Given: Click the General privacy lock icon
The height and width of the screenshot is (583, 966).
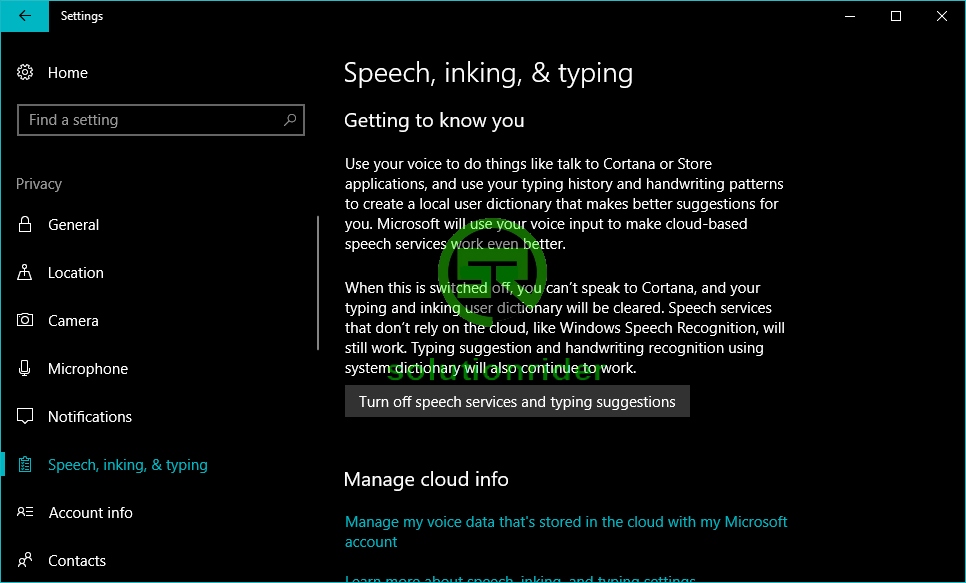Looking at the screenshot, I should [x=26, y=225].
